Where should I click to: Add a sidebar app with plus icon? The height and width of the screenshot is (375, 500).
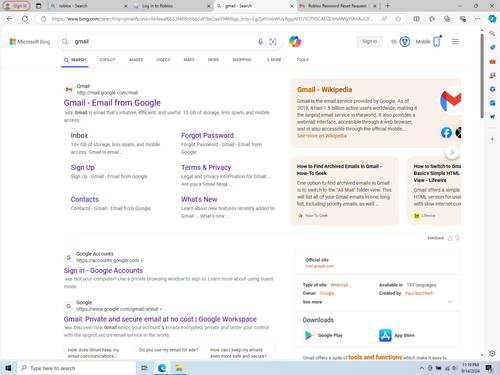tap(492, 139)
